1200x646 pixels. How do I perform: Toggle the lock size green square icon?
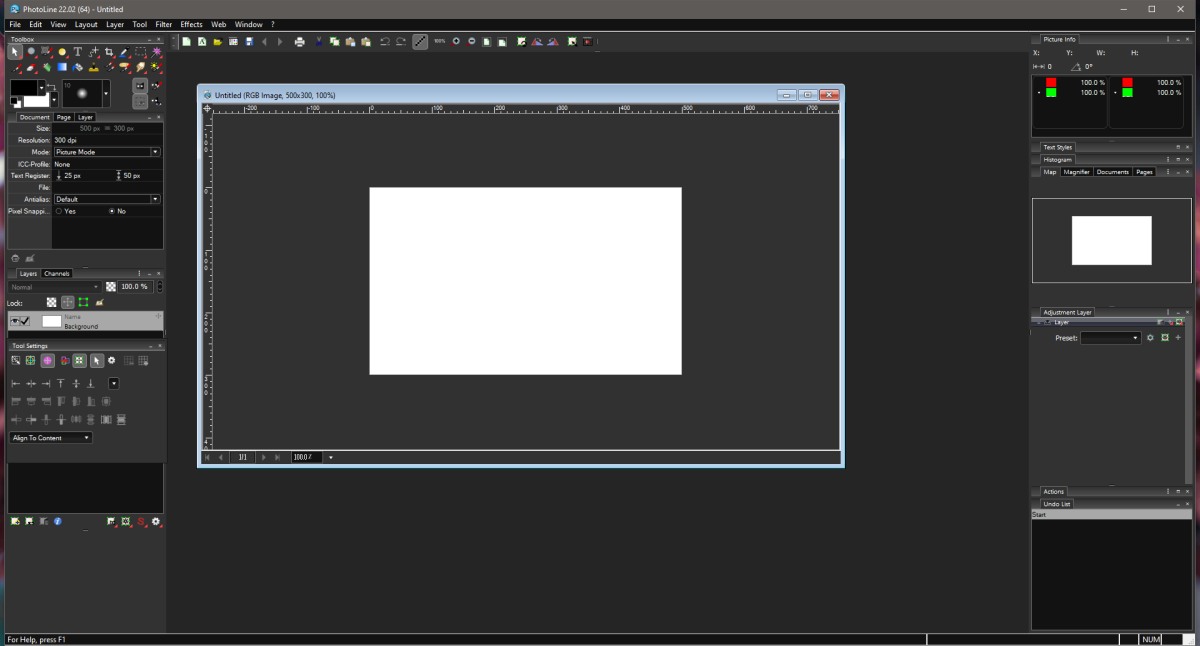(83, 302)
